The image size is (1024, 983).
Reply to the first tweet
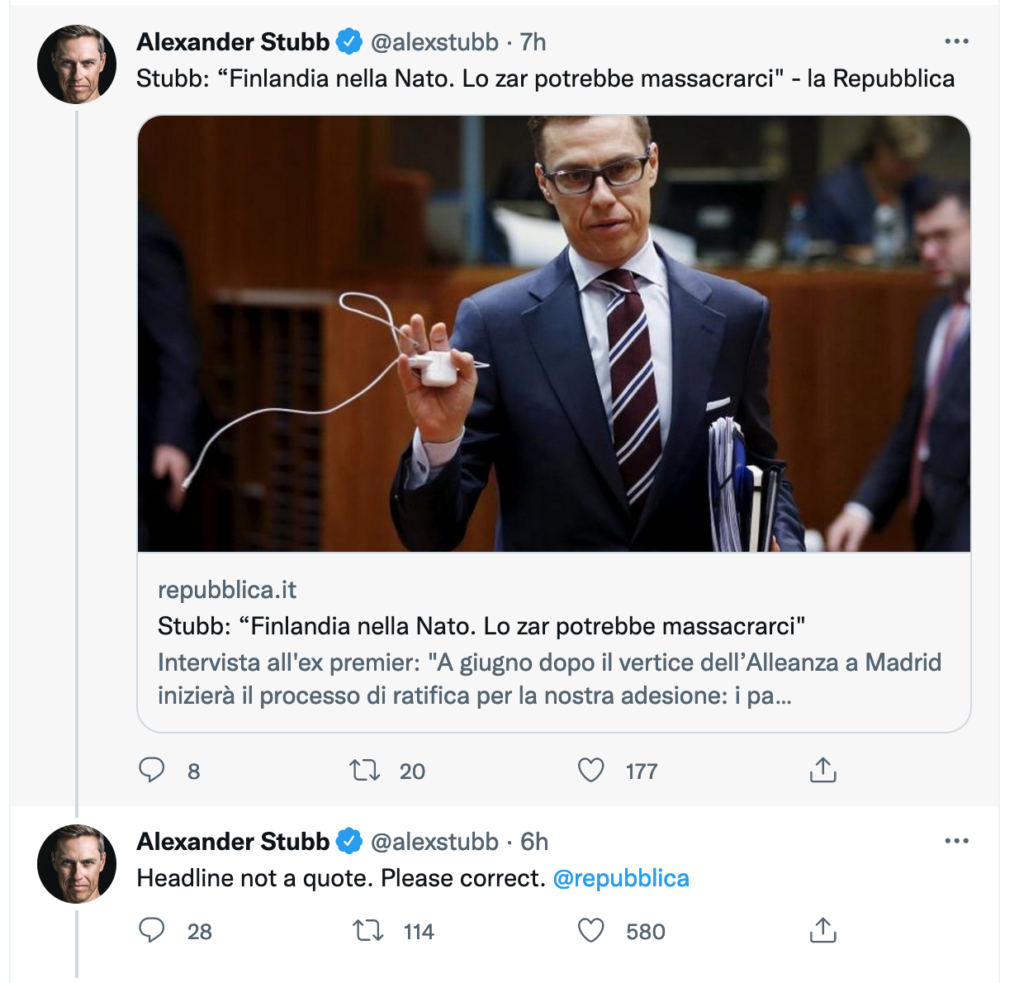click(x=152, y=770)
